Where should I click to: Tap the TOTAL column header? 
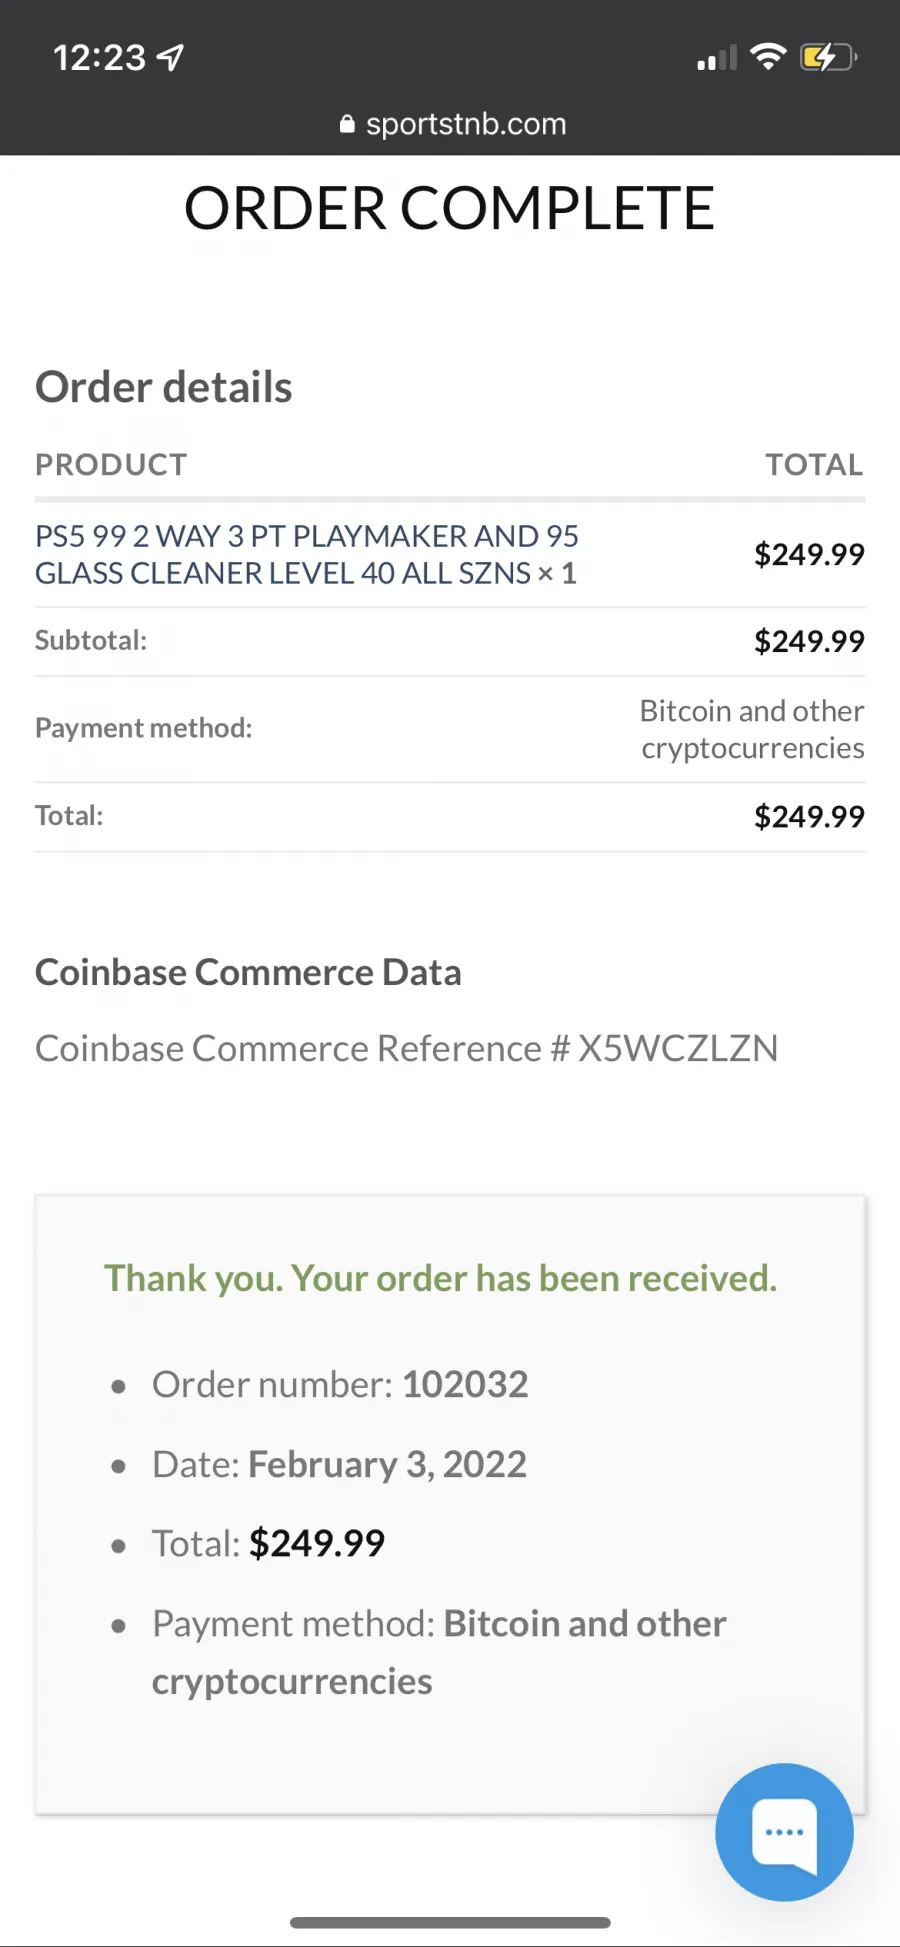click(815, 464)
